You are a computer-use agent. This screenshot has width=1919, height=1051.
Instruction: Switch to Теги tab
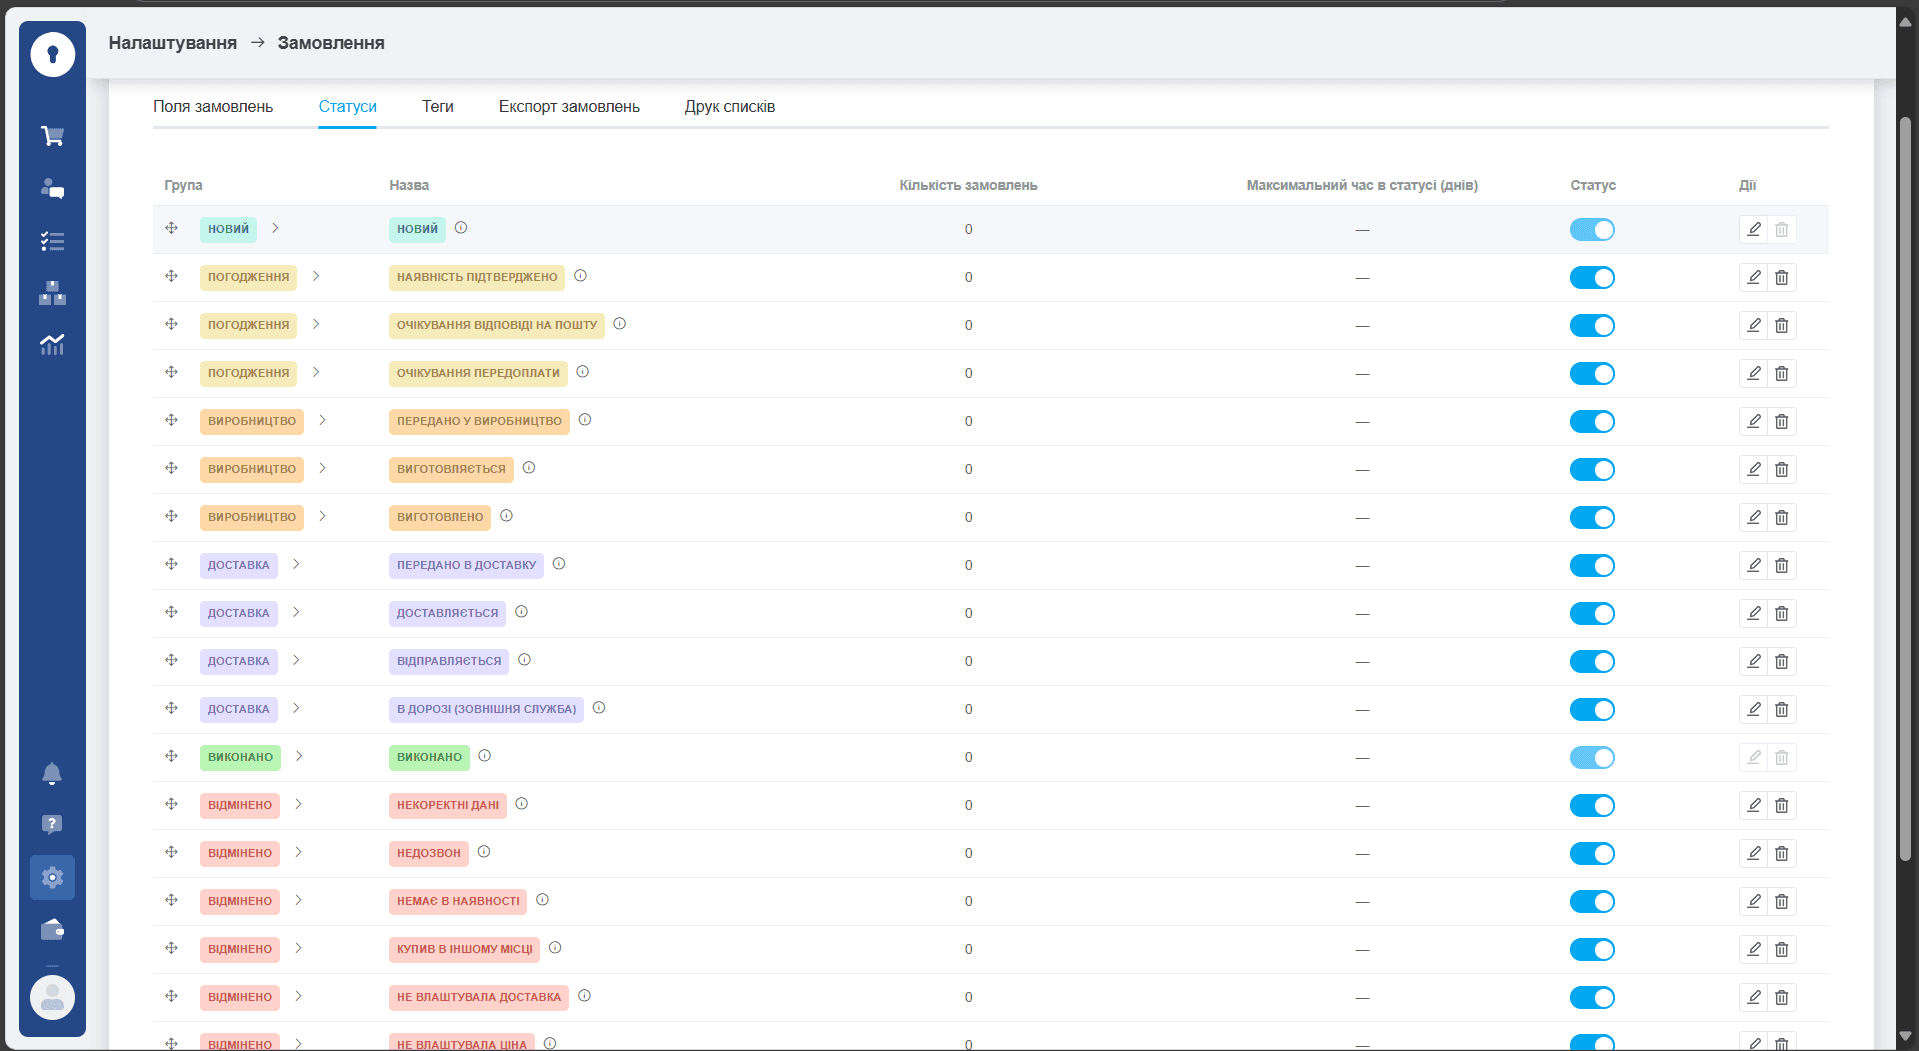tap(438, 106)
